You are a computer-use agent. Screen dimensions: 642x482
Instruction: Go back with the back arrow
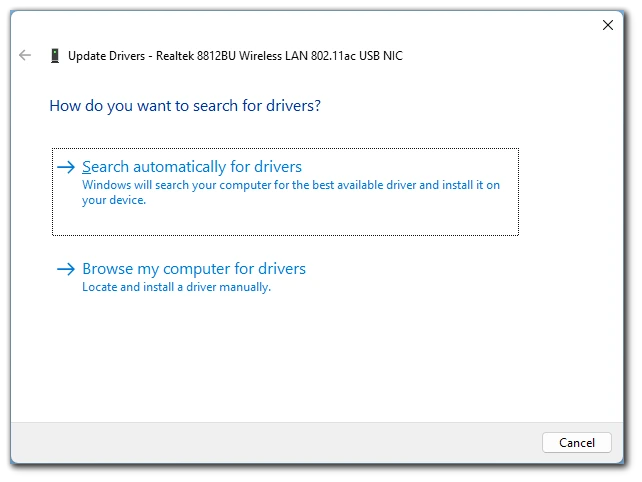pos(25,55)
